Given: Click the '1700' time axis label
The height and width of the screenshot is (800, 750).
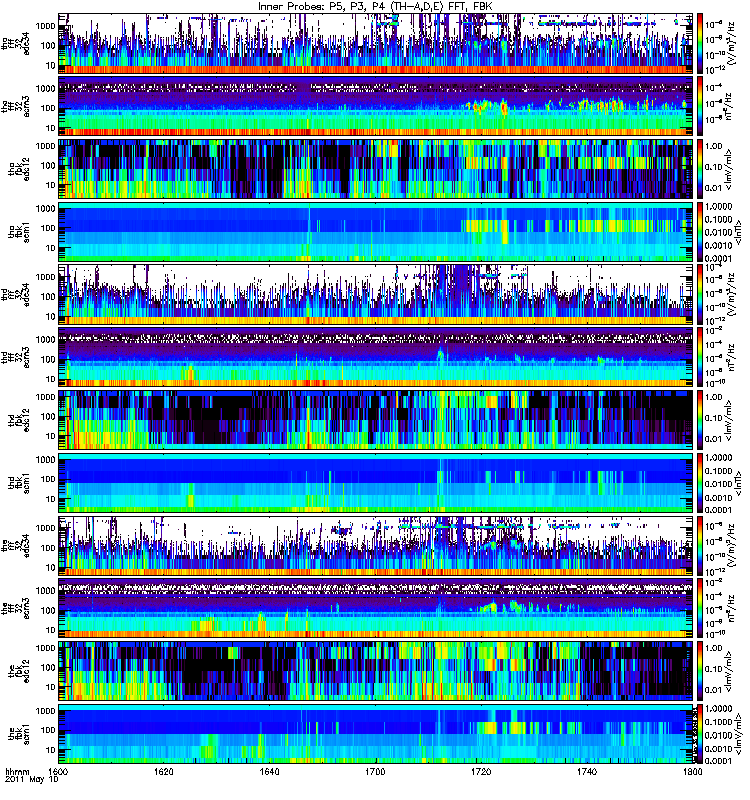Looking at the screenshot, I should tap(376, 771).
